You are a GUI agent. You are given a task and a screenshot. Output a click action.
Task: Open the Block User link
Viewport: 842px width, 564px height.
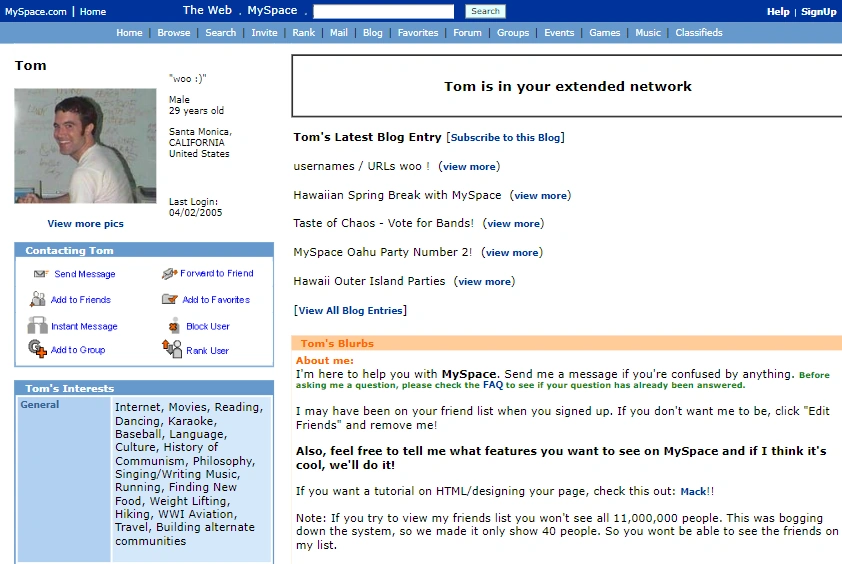(x=208, y=326)
